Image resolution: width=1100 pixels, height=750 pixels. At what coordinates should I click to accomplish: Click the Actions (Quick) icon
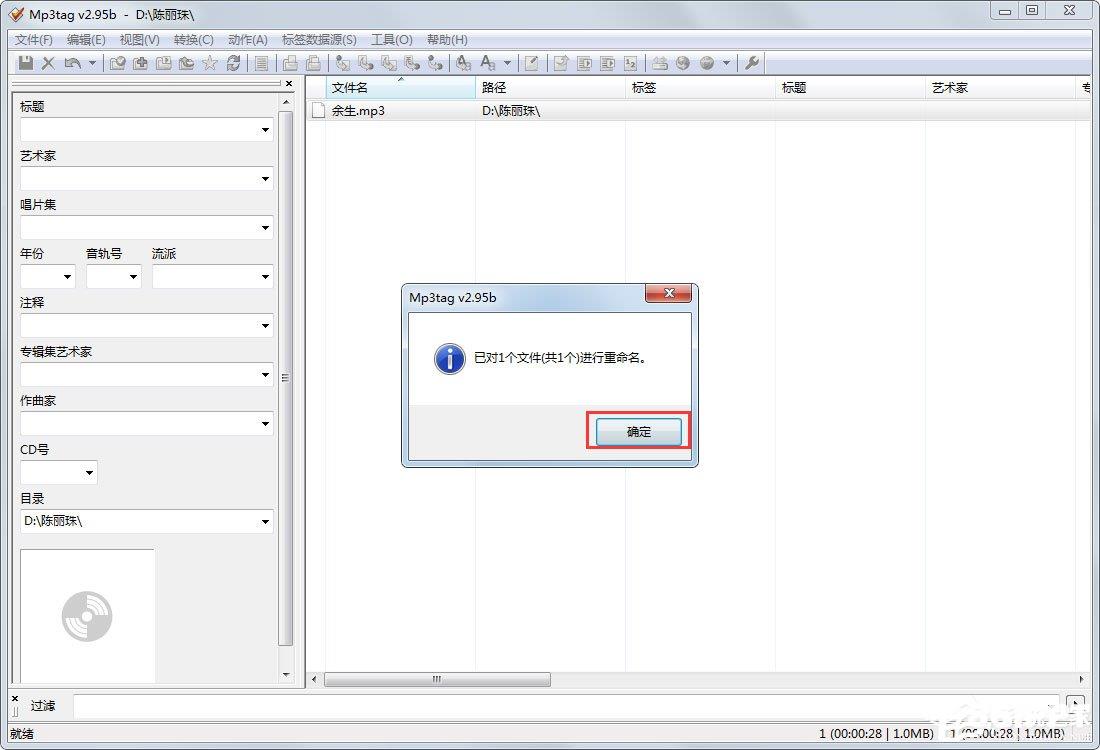[488, 63]
